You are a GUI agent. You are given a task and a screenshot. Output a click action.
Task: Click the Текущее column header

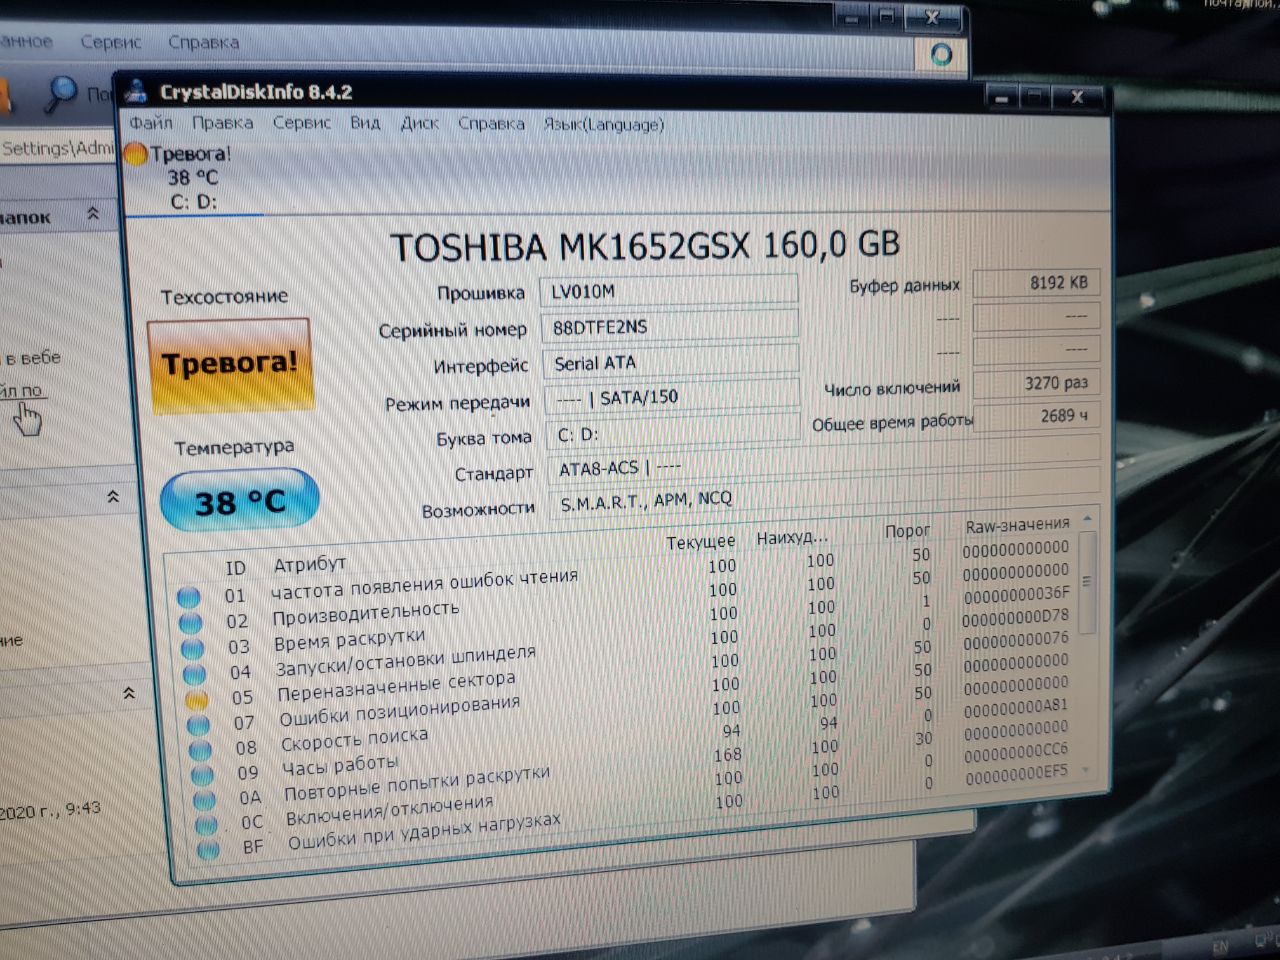pyautogui.click(x=701, y=541)
